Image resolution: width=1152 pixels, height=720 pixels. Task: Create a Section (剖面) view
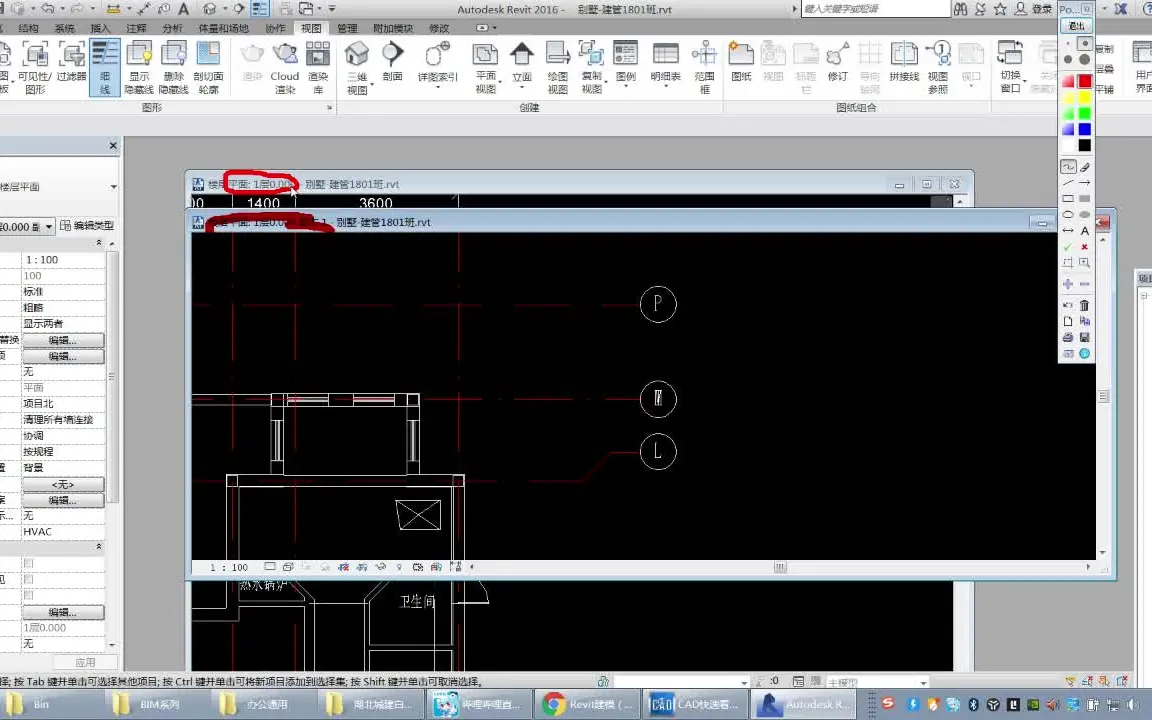[392, 62]
